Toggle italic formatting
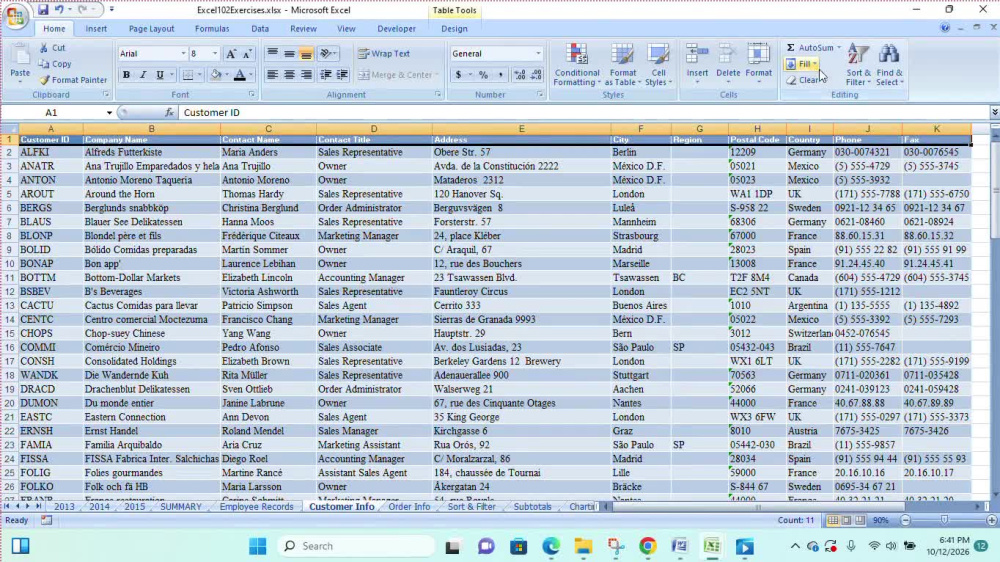 (x=143, y=75)
